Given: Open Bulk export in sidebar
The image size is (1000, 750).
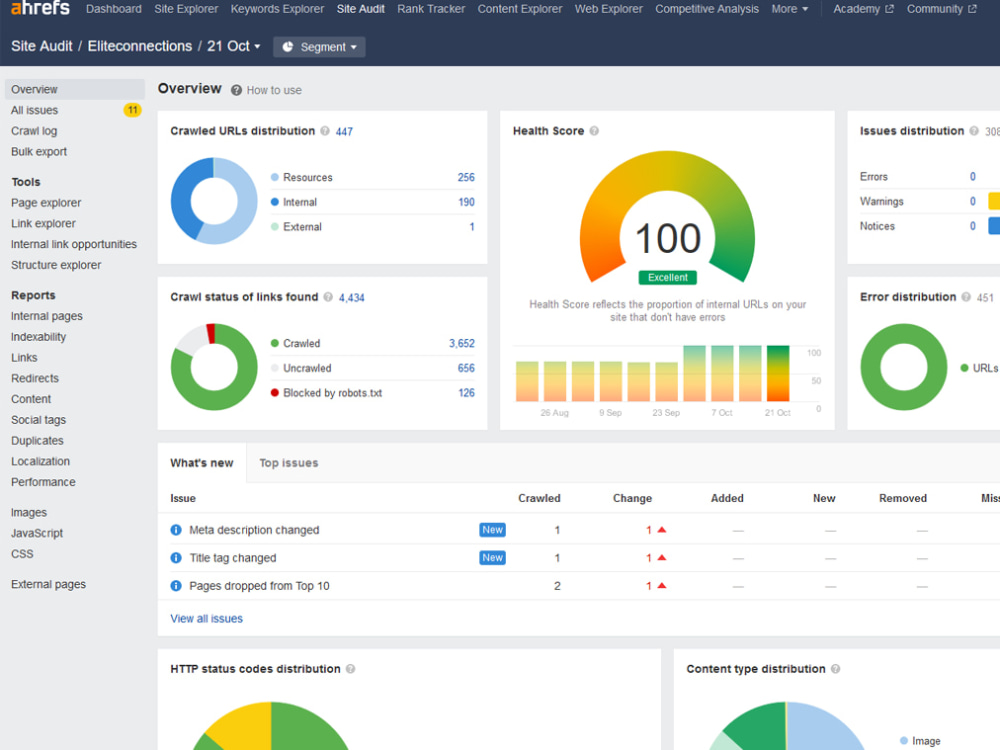Looking at the screenshot, I should [39, 152].
